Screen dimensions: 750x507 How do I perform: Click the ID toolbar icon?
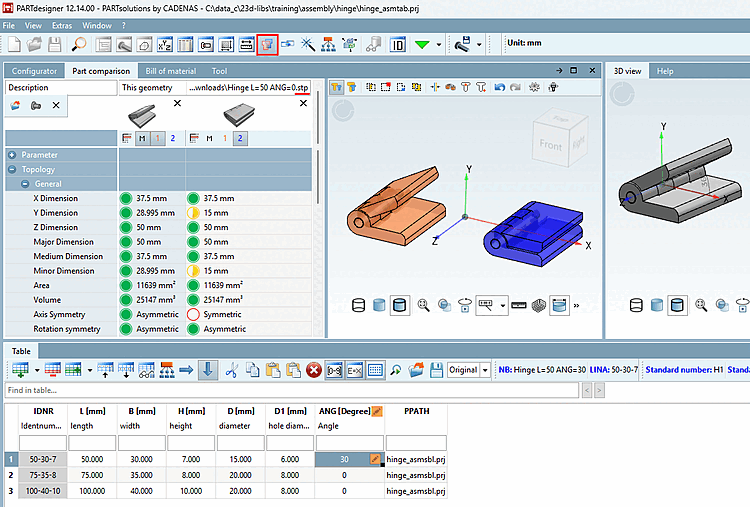[397, 45]
